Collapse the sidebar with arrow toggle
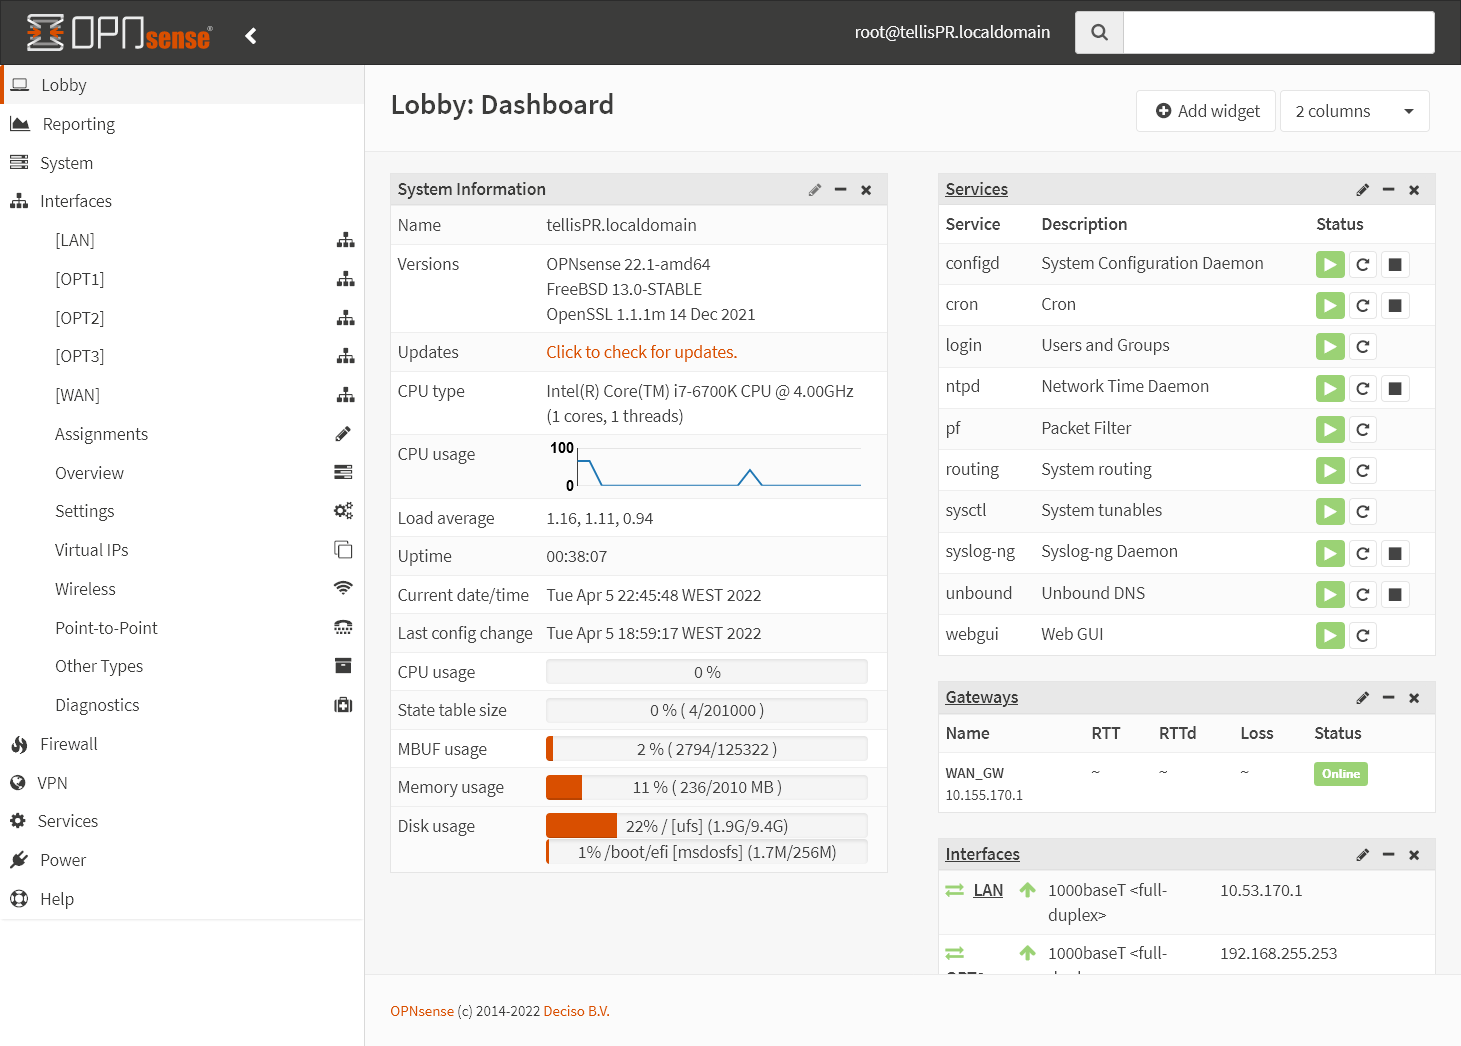1461x1046 pixels. 251,36
